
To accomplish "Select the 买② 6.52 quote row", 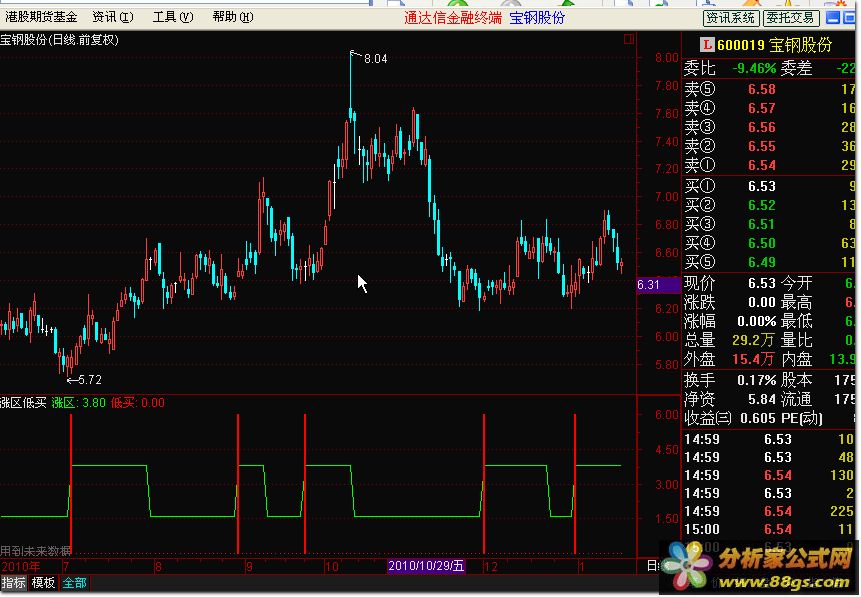I will pyautogui.click(x=769, y=205).
